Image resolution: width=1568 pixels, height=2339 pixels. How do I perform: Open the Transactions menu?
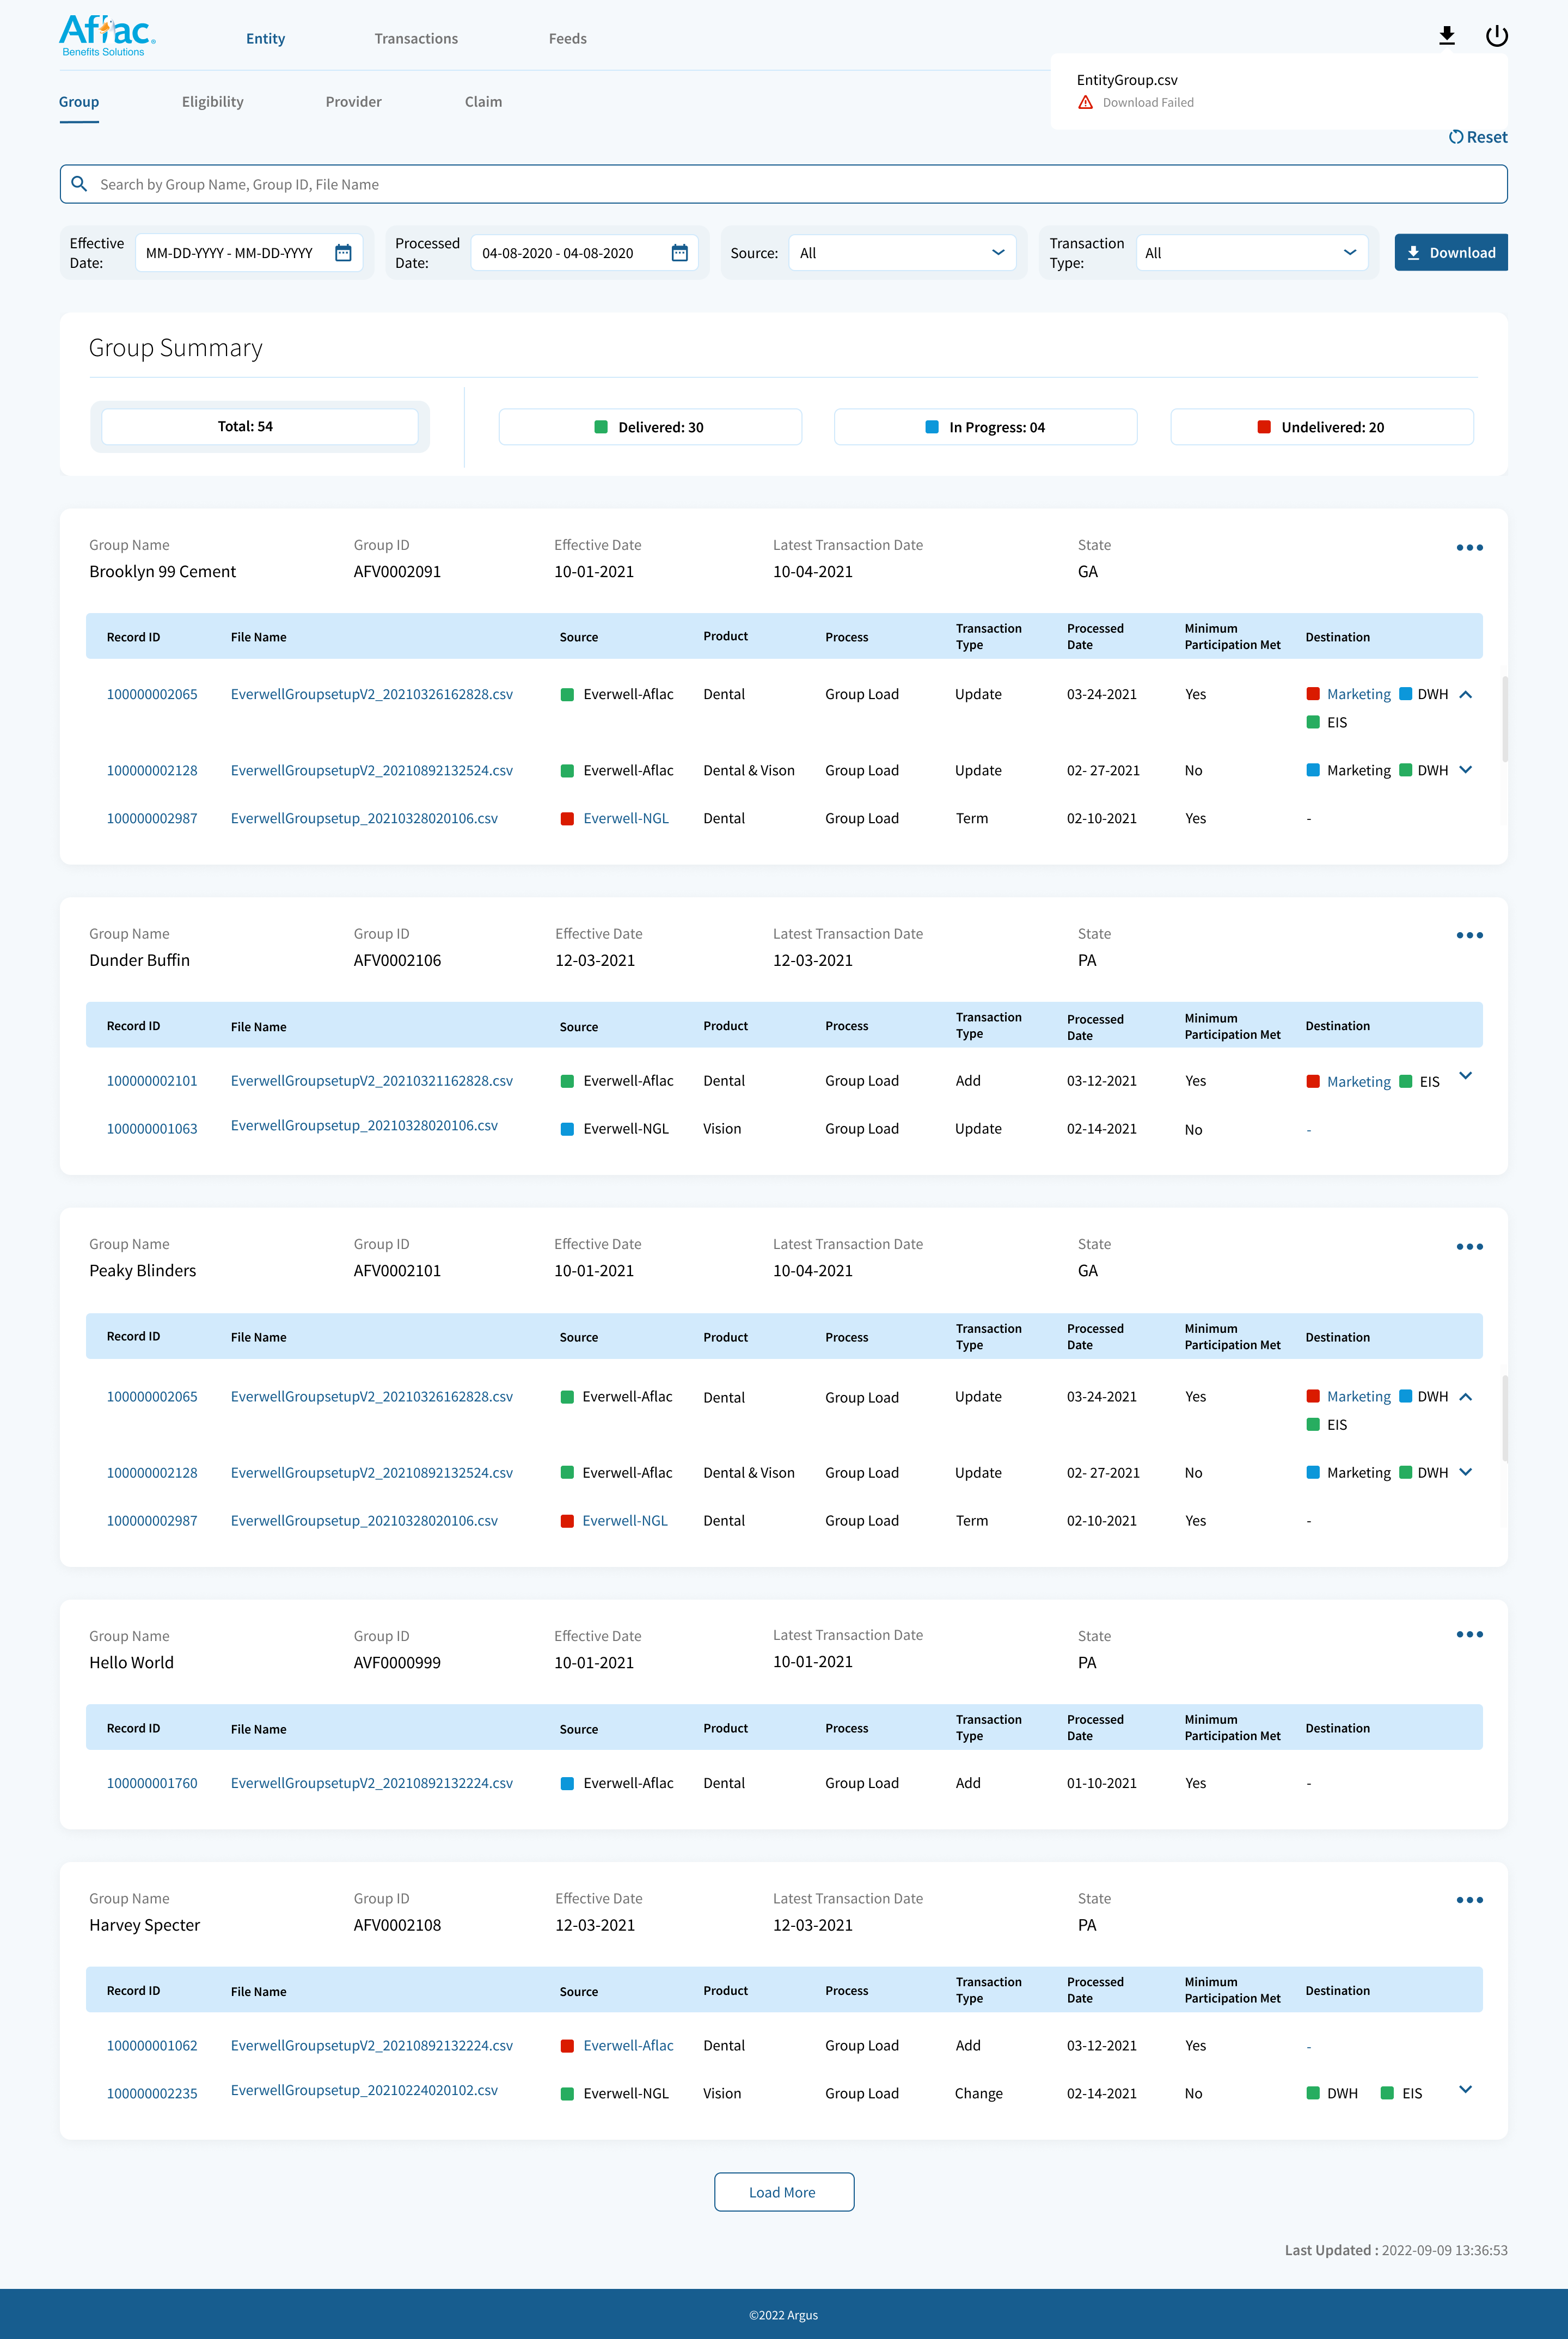tap(416, 39)
